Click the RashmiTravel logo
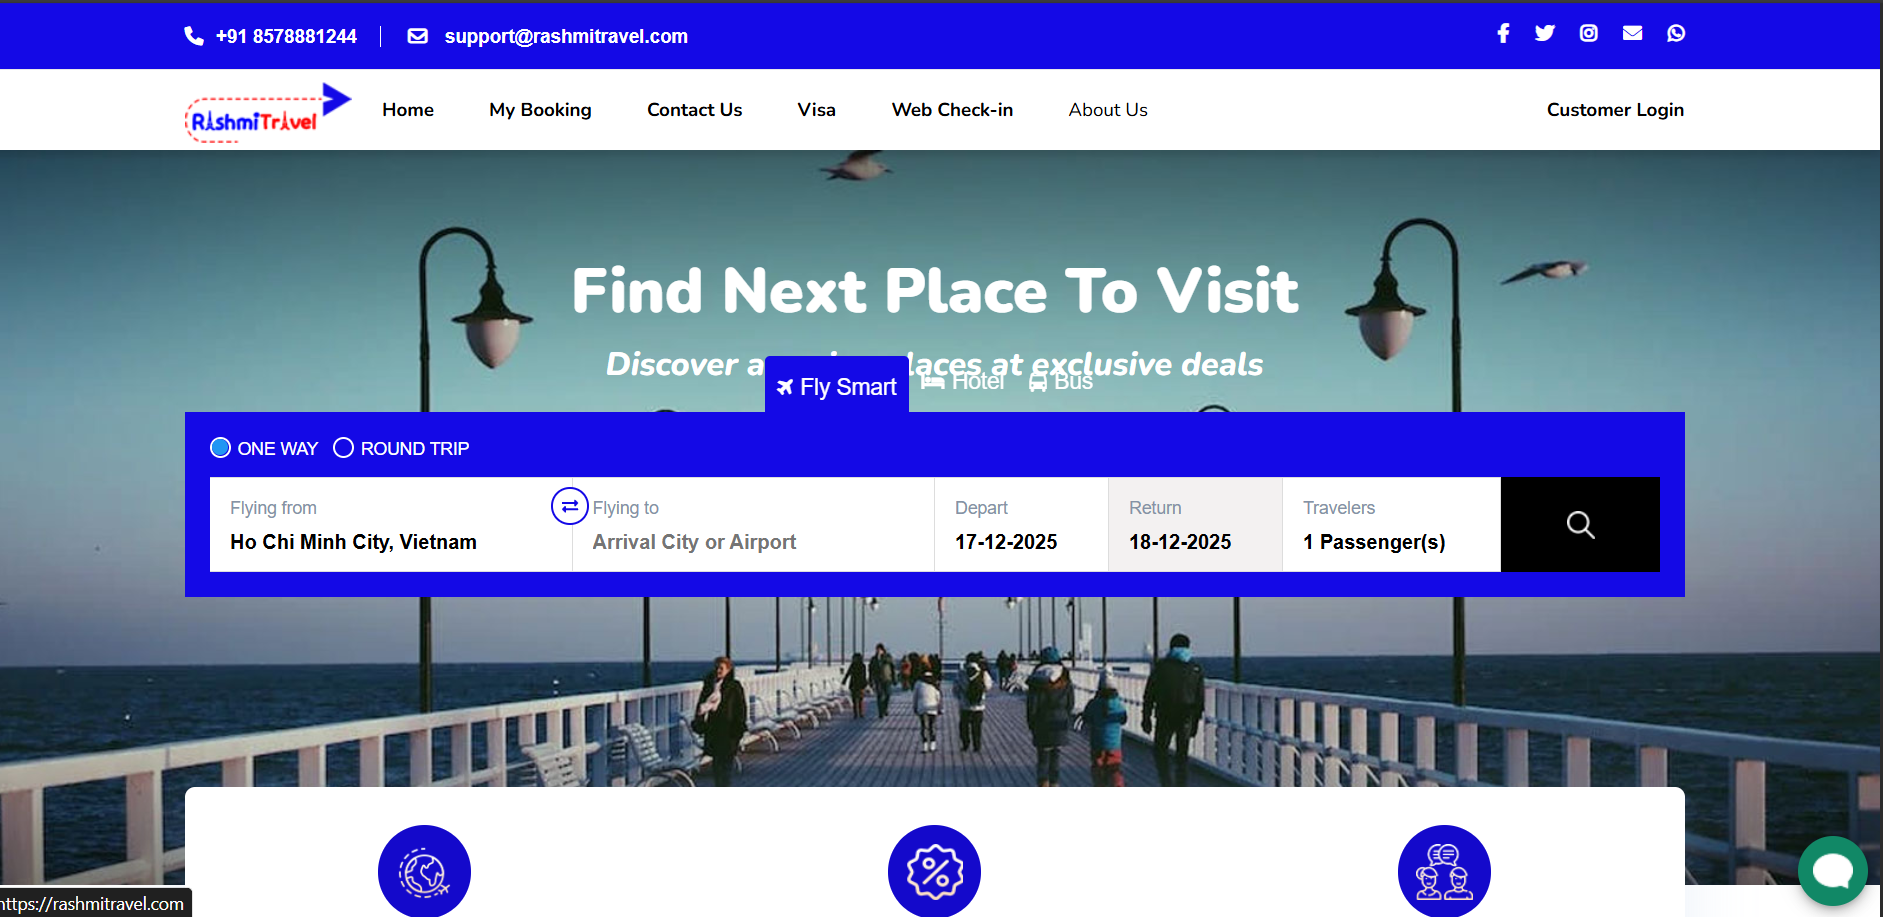Image resolution: width=1883 pixels, height=917 pixels. click(x=268, y=112)
